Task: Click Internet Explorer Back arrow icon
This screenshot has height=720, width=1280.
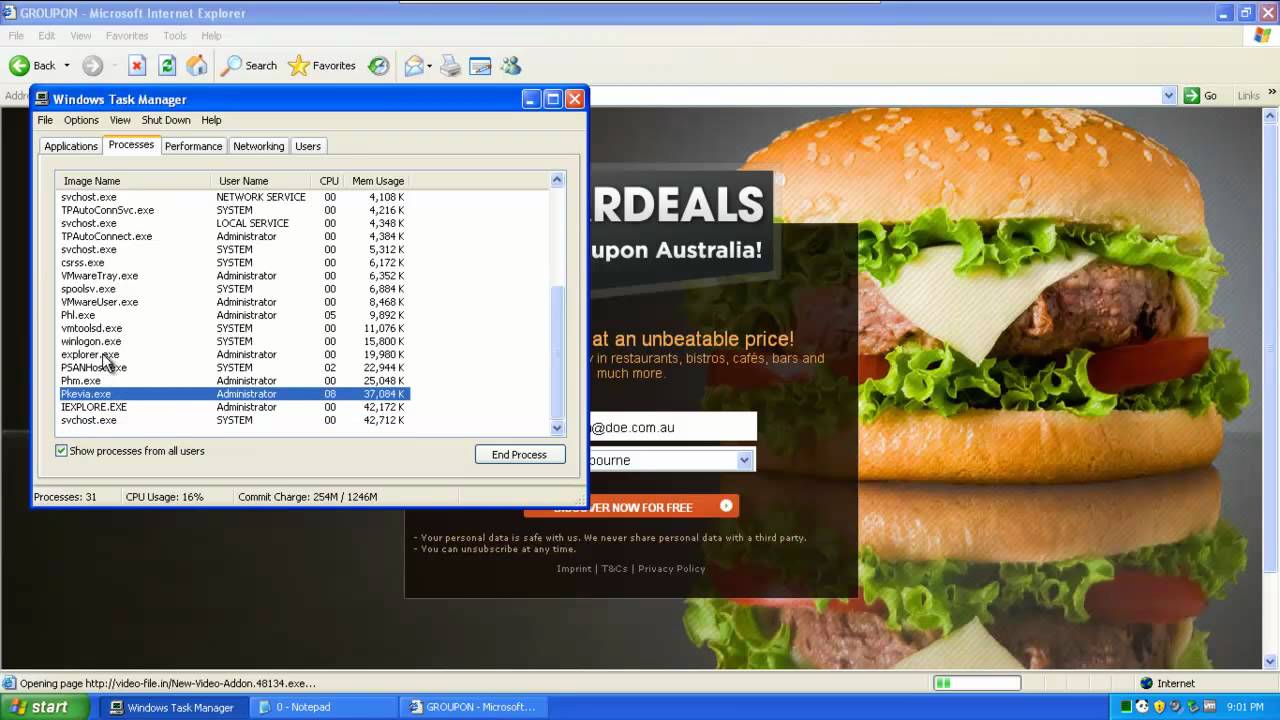Action: pyautogui.click(x=19, y=66)
